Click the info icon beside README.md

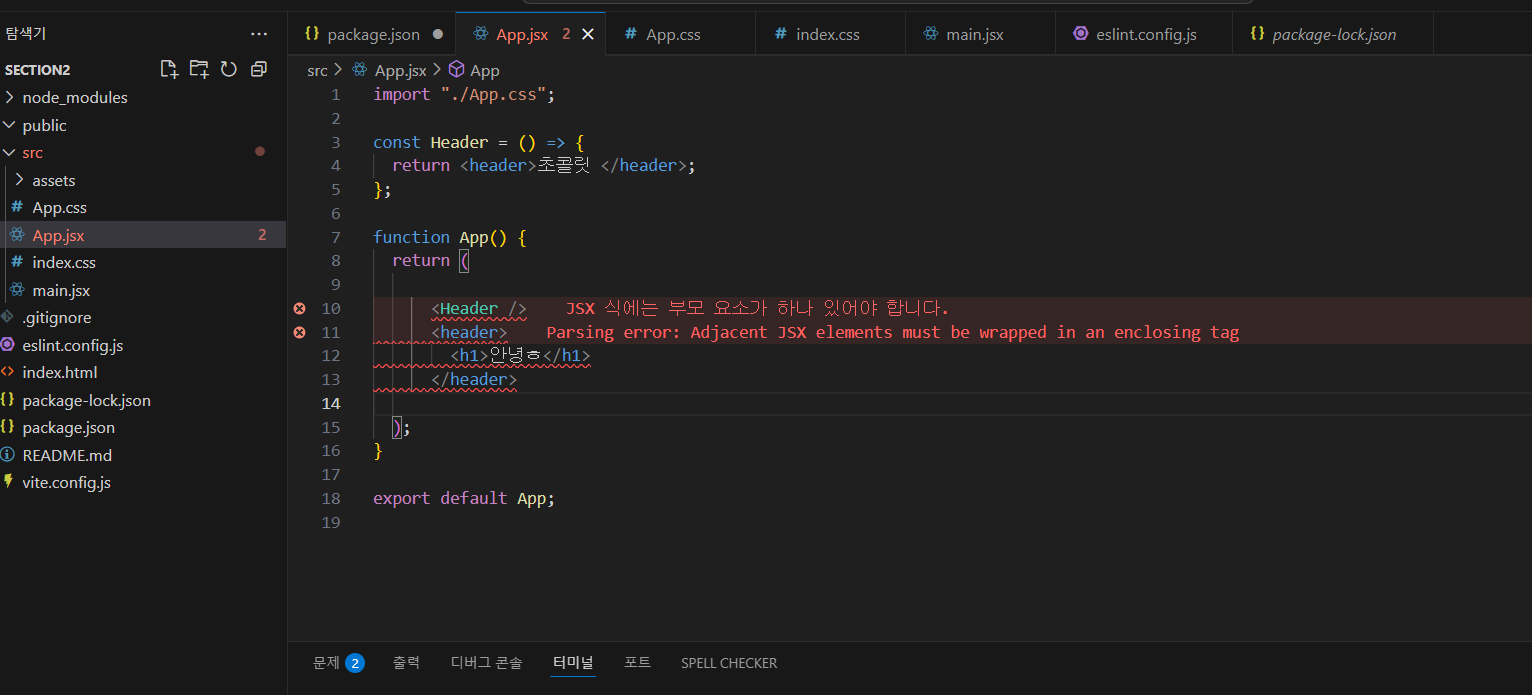9,455
